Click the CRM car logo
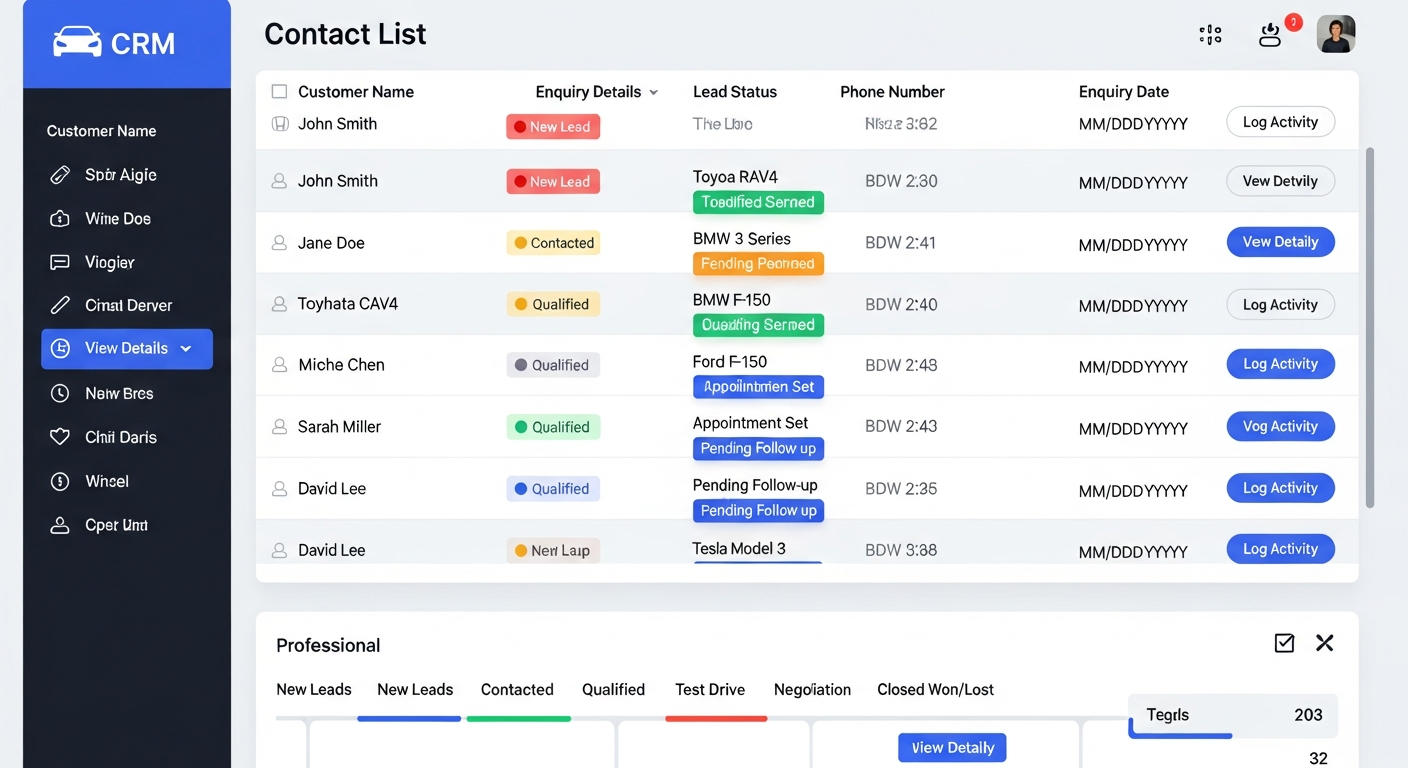1408x768 pixels. 80,42
